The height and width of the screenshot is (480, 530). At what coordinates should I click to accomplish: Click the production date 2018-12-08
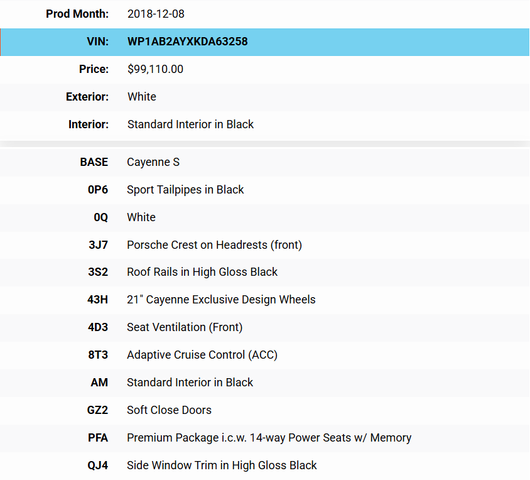click(156, 14)
